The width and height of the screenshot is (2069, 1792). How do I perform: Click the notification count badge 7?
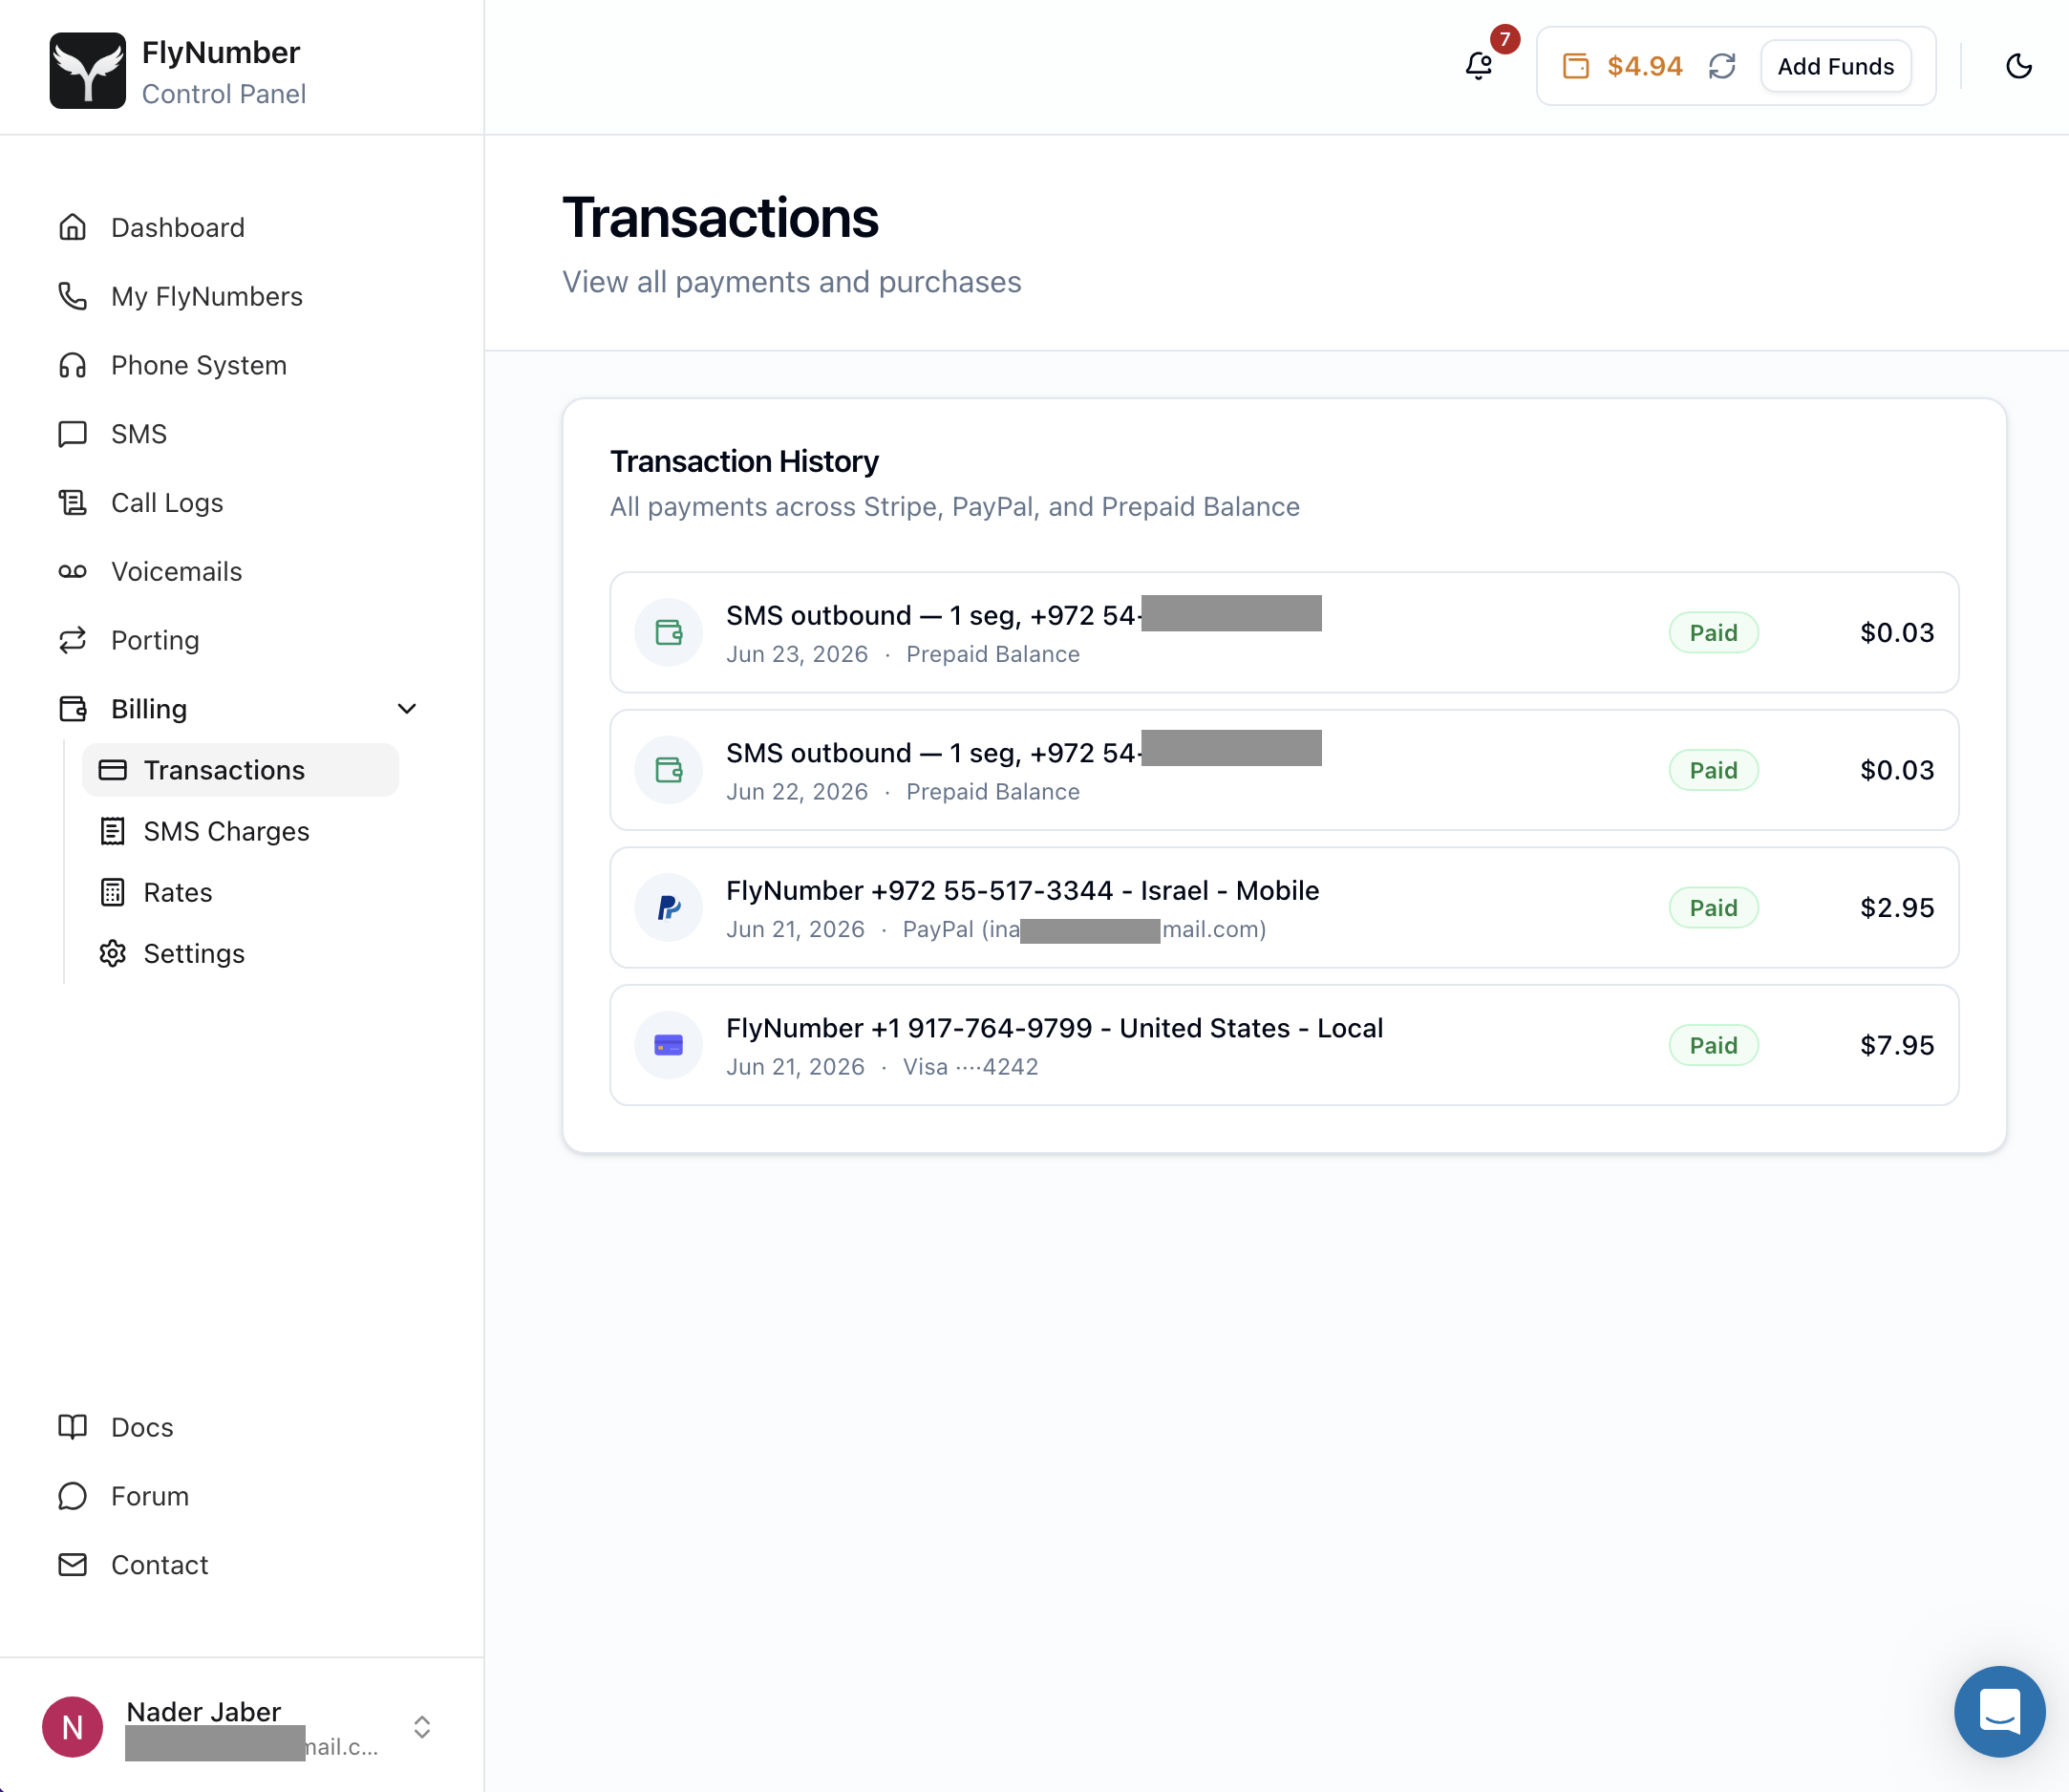coord(1504,39)
